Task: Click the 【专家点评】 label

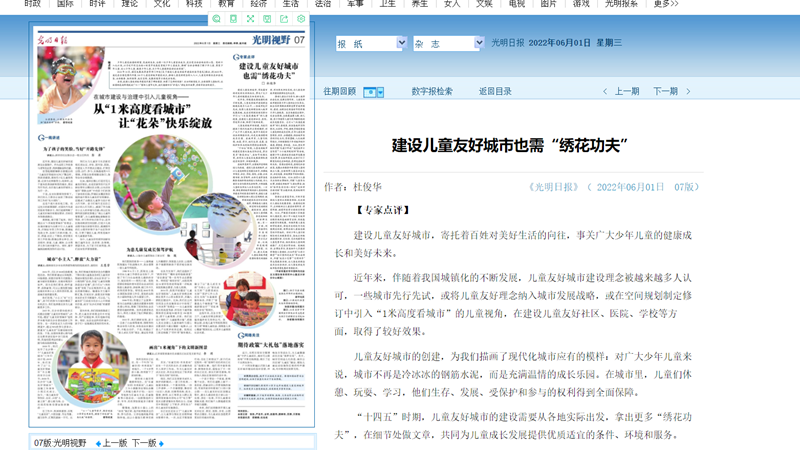Action: [383, 210]
